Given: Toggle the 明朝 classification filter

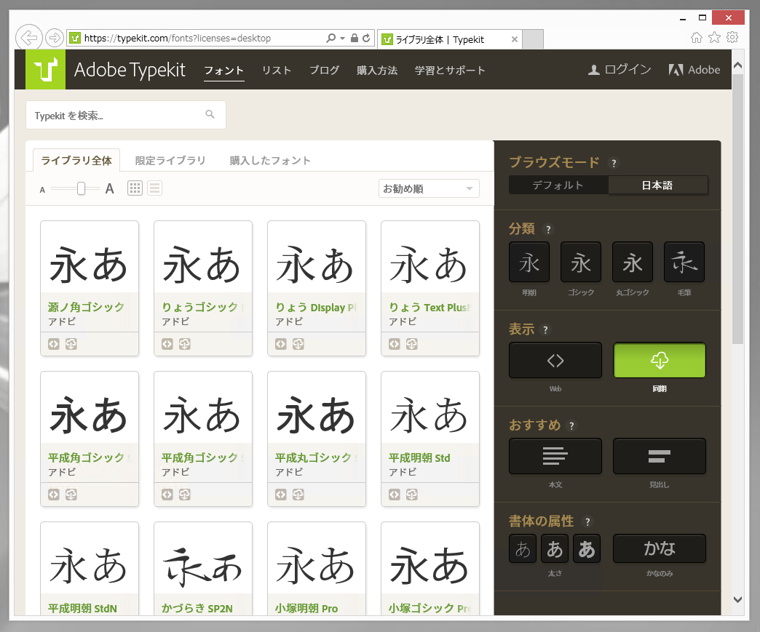Looking at the screenshot, I should point(529,262).
